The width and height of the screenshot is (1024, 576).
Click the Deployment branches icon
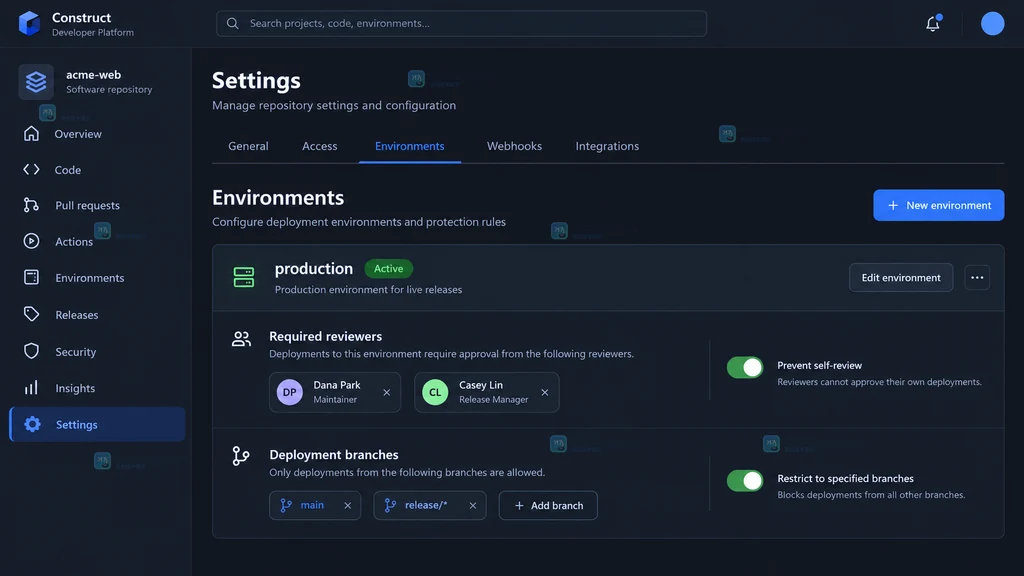point(241,456)
